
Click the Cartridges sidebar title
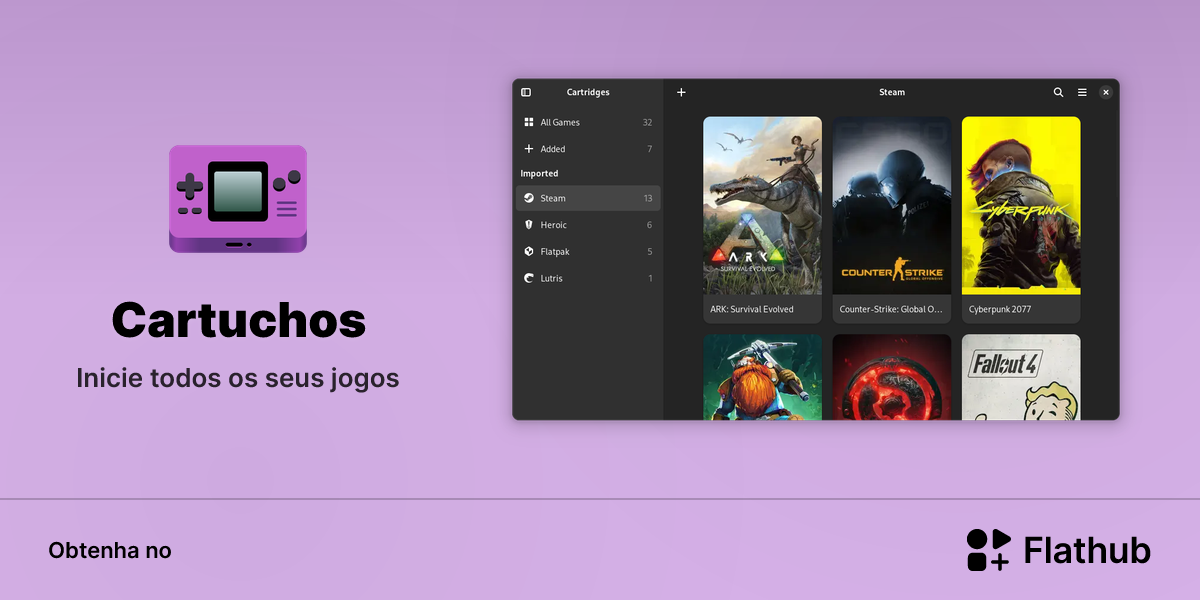(x=588, y=92)
